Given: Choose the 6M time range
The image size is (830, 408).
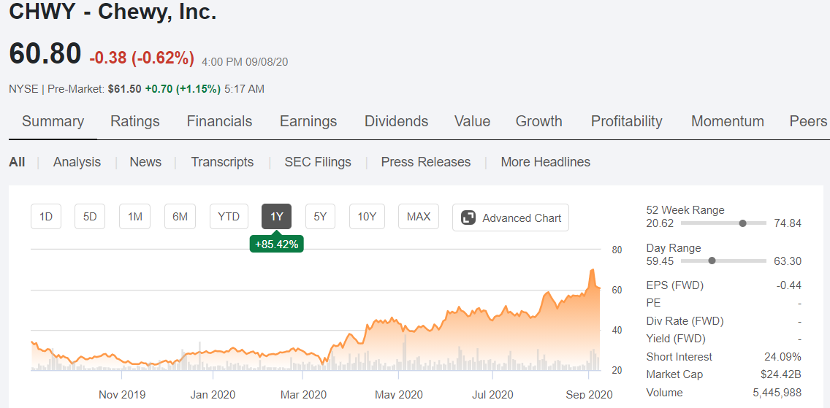Looking at the screenshot, I should [x=180, y=217].
